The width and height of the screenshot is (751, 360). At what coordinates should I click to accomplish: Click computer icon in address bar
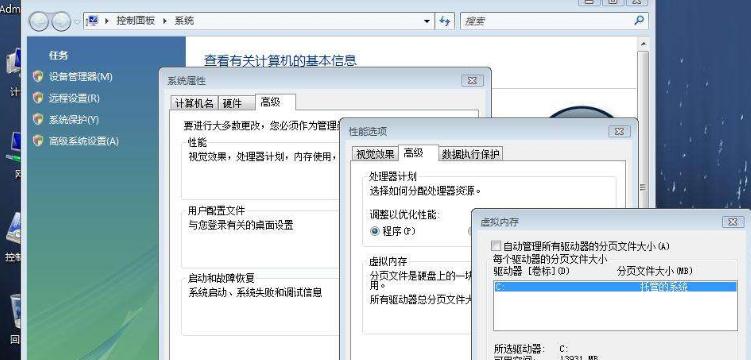pyautogui.click(x=92, y=21)
